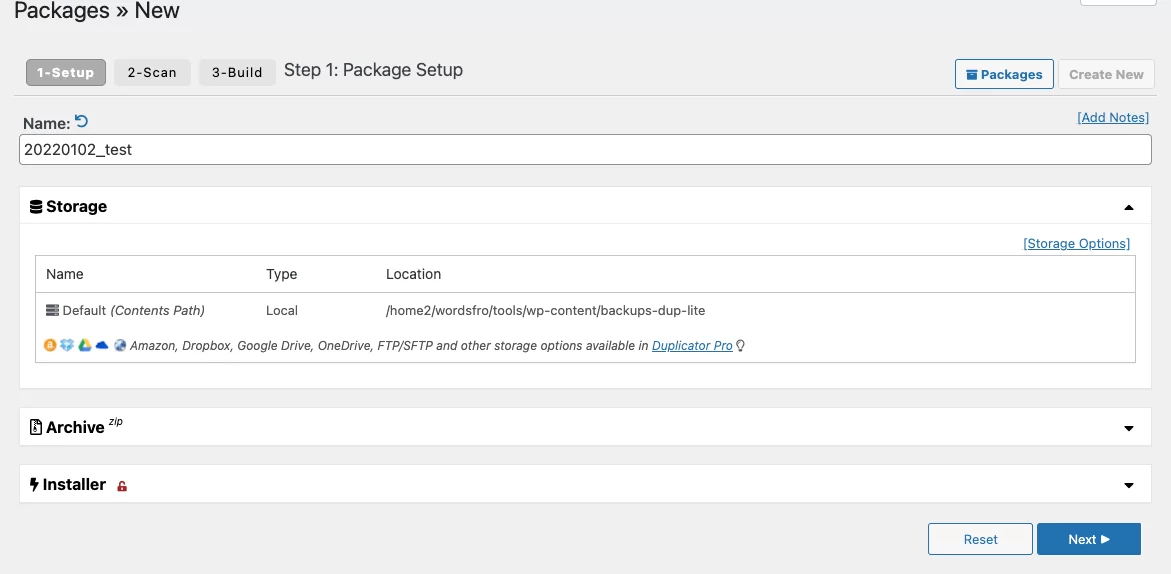Screen dimensions: 1171x574
Task: Focus the package Name input field
Action: (586, 149)
